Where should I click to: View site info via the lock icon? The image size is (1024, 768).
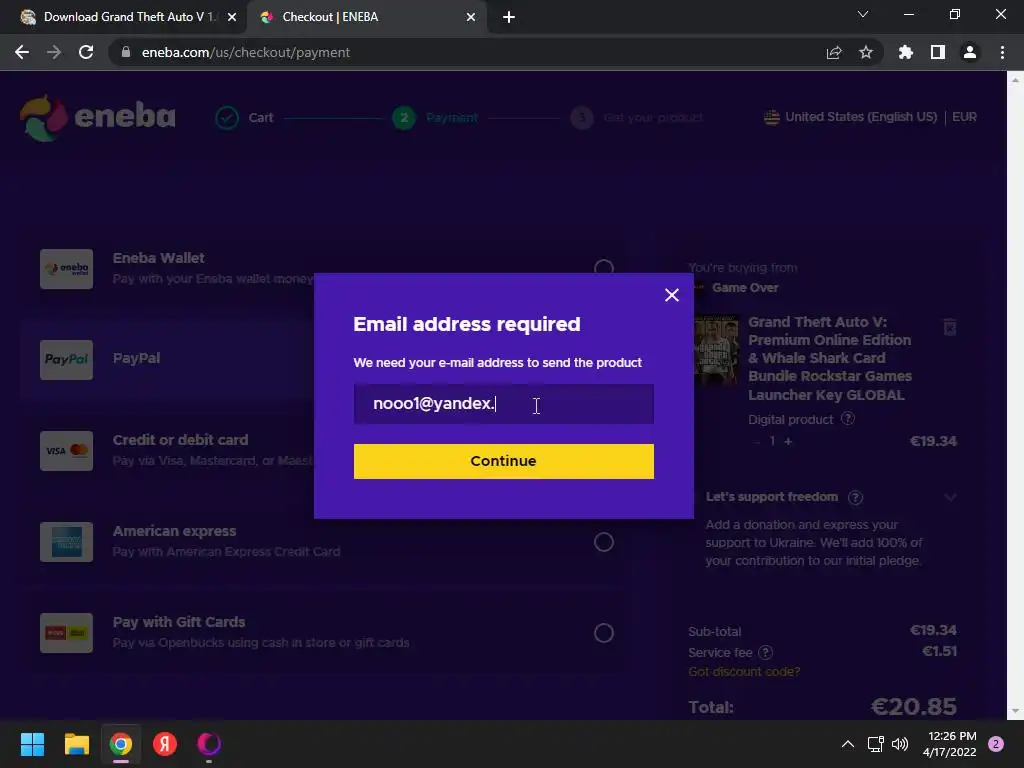(126, 52)
